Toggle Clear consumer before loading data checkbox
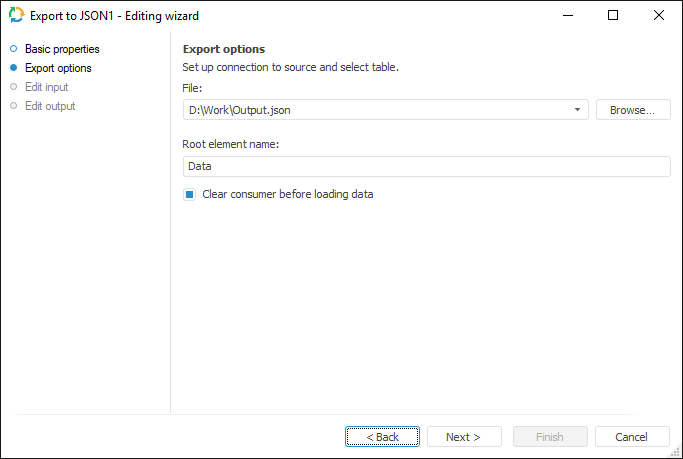This screenshot has width=683, height=459. [189, 194]
